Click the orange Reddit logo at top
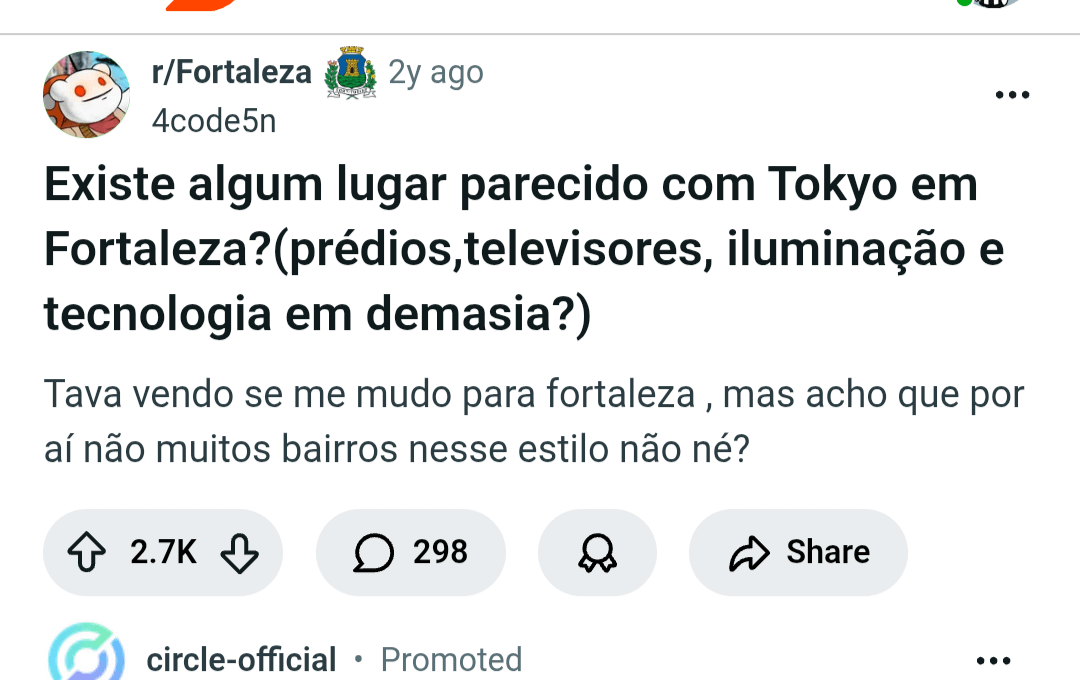 pos(200,4)
